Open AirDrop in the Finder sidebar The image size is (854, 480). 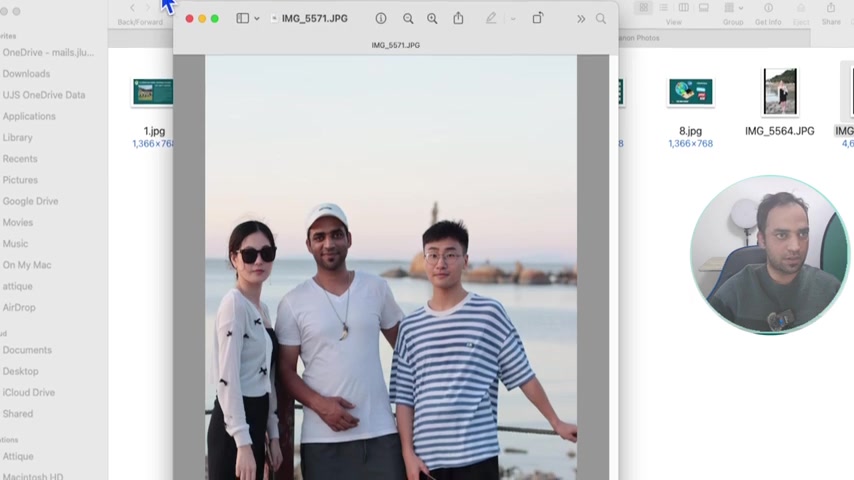click(x=19, y=307)
